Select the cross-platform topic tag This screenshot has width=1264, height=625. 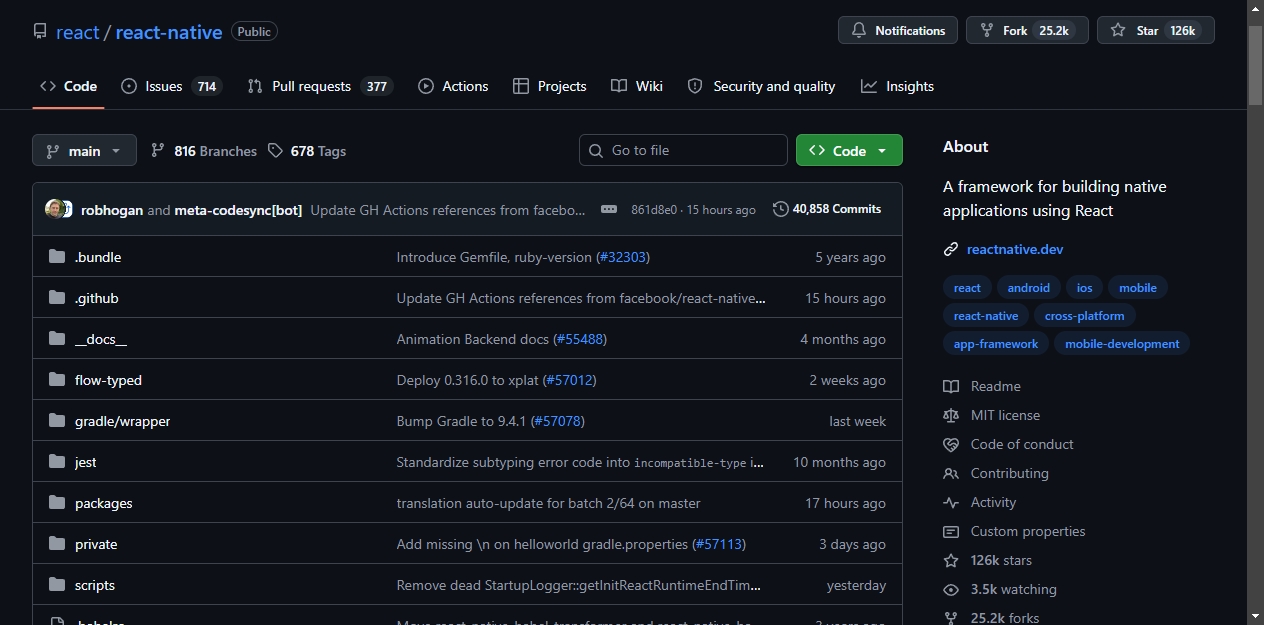1084,316
